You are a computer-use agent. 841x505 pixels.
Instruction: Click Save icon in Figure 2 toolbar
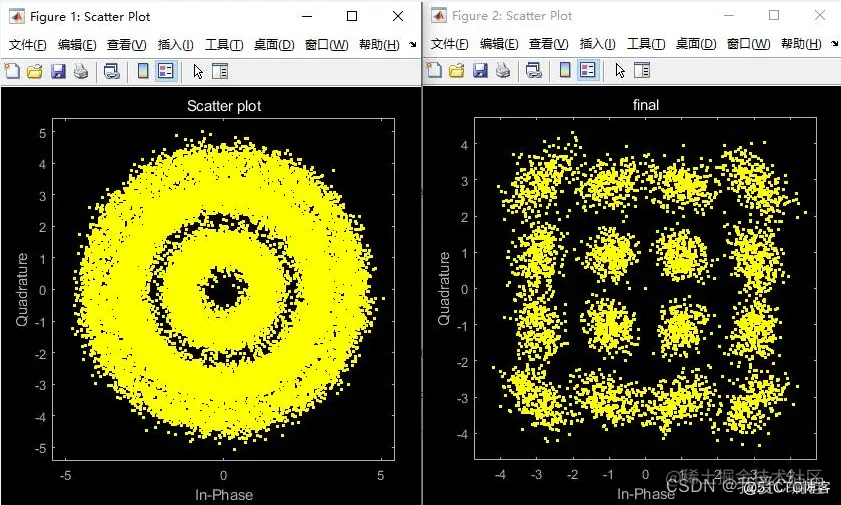coord(480,70)
